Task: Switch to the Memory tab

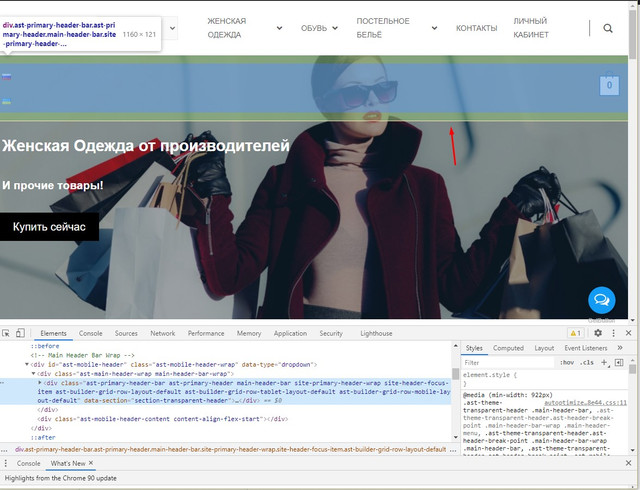Action: (249, 333)
